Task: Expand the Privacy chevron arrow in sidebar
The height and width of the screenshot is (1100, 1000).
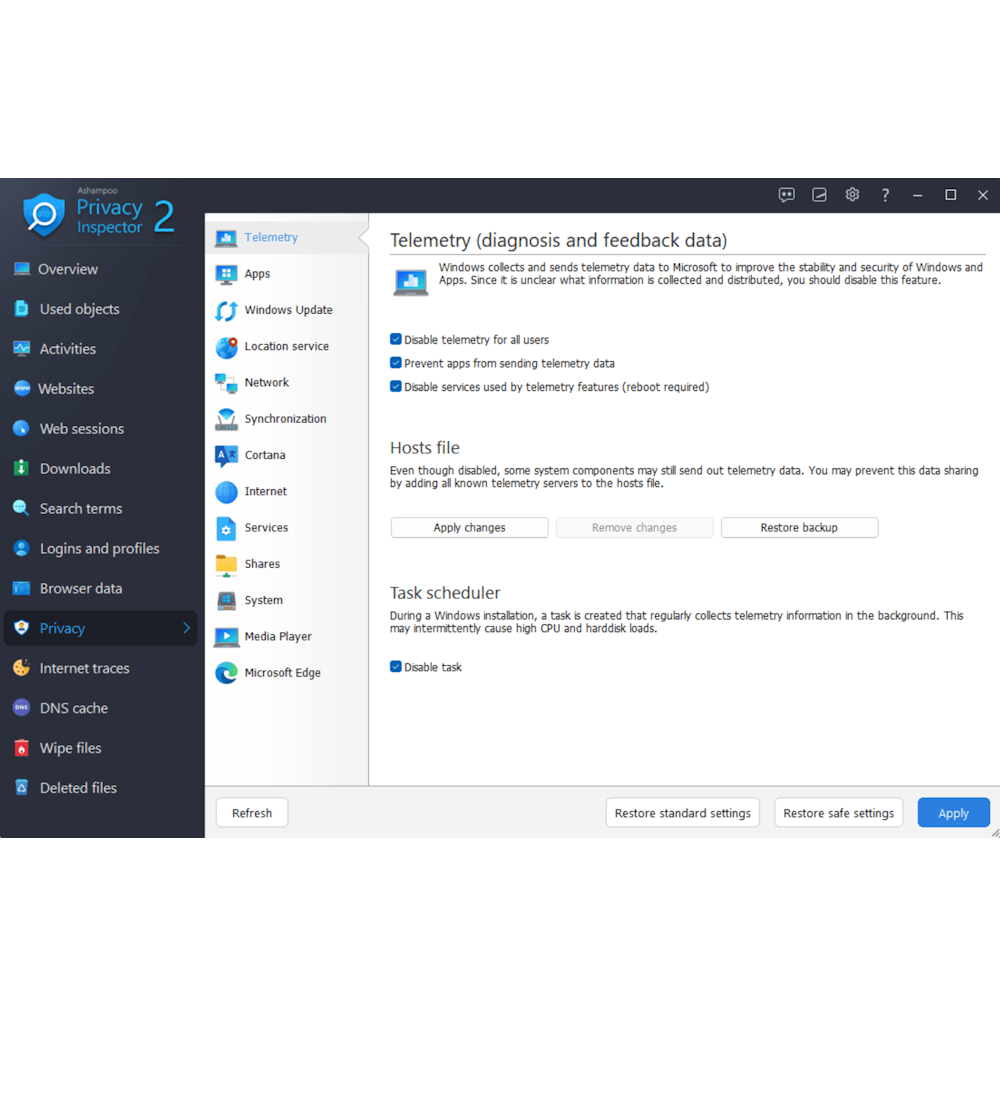Action: point(186,628)
